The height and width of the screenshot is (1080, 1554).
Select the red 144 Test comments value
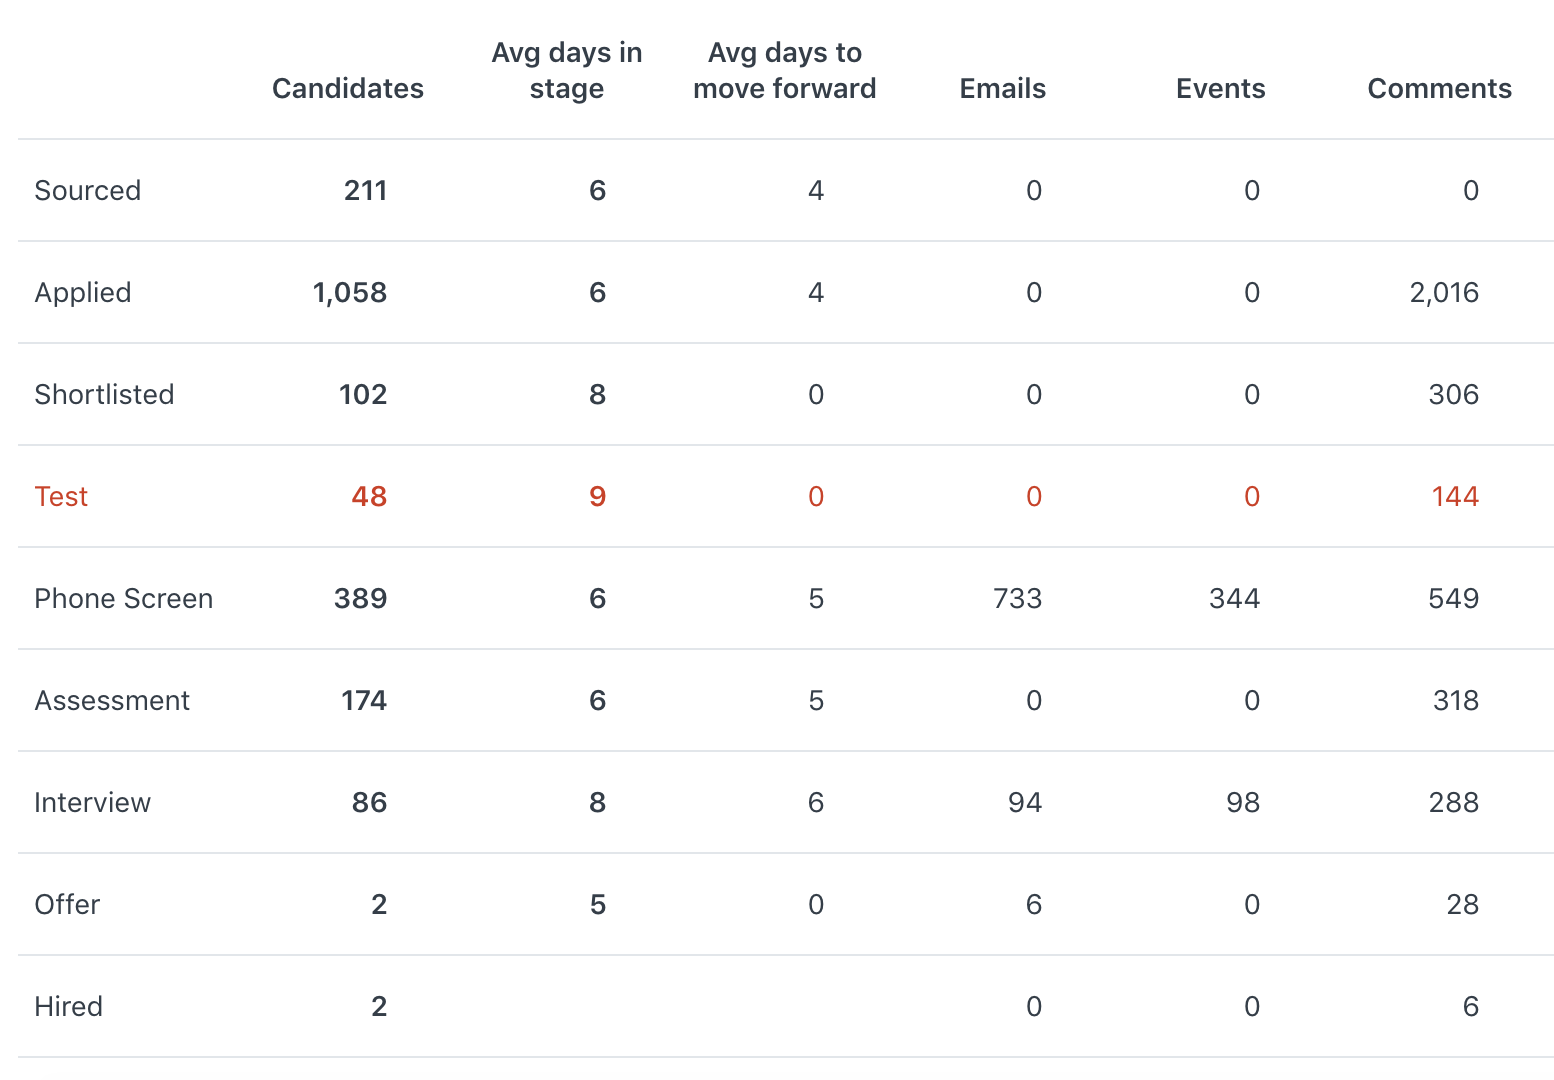[x=1455, y=497]
